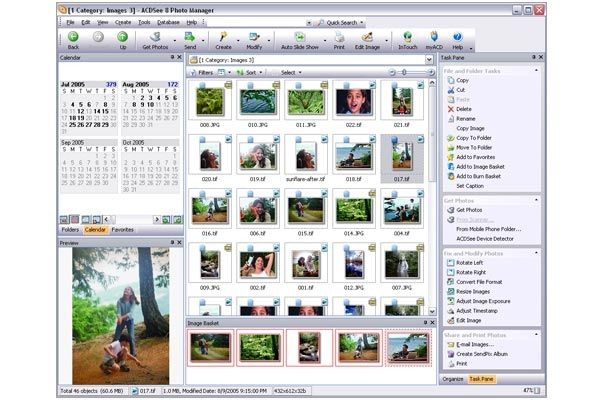Viewport: 600px width, 400px height.
Task: Start the Auto Slide Show
Action: pyautogui.click(x=301, y=38)
